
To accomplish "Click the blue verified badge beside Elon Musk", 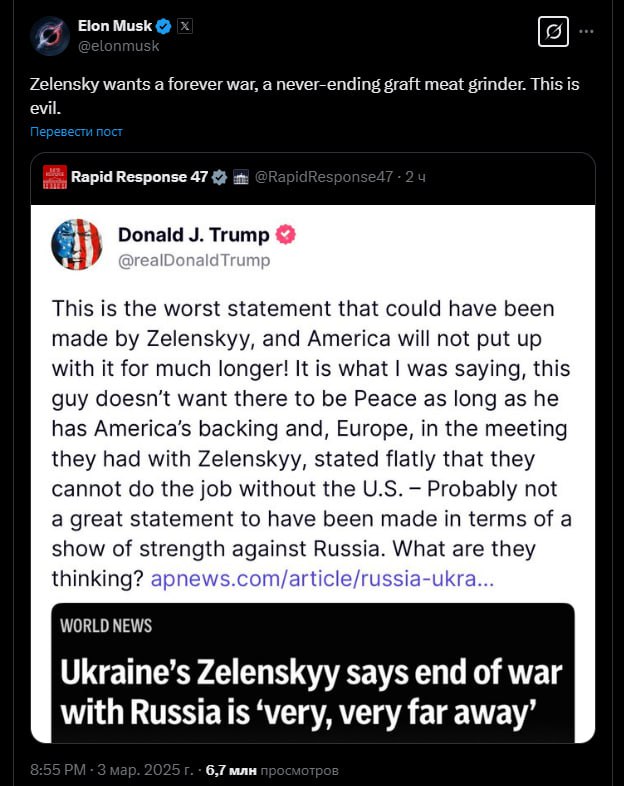I will [164, 26].
